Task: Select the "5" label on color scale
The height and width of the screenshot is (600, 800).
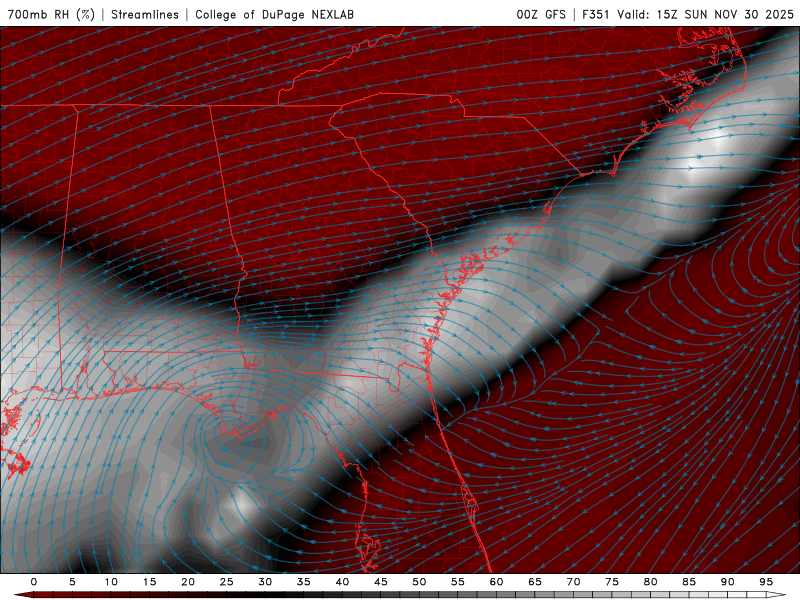Action: coord(72,582)
